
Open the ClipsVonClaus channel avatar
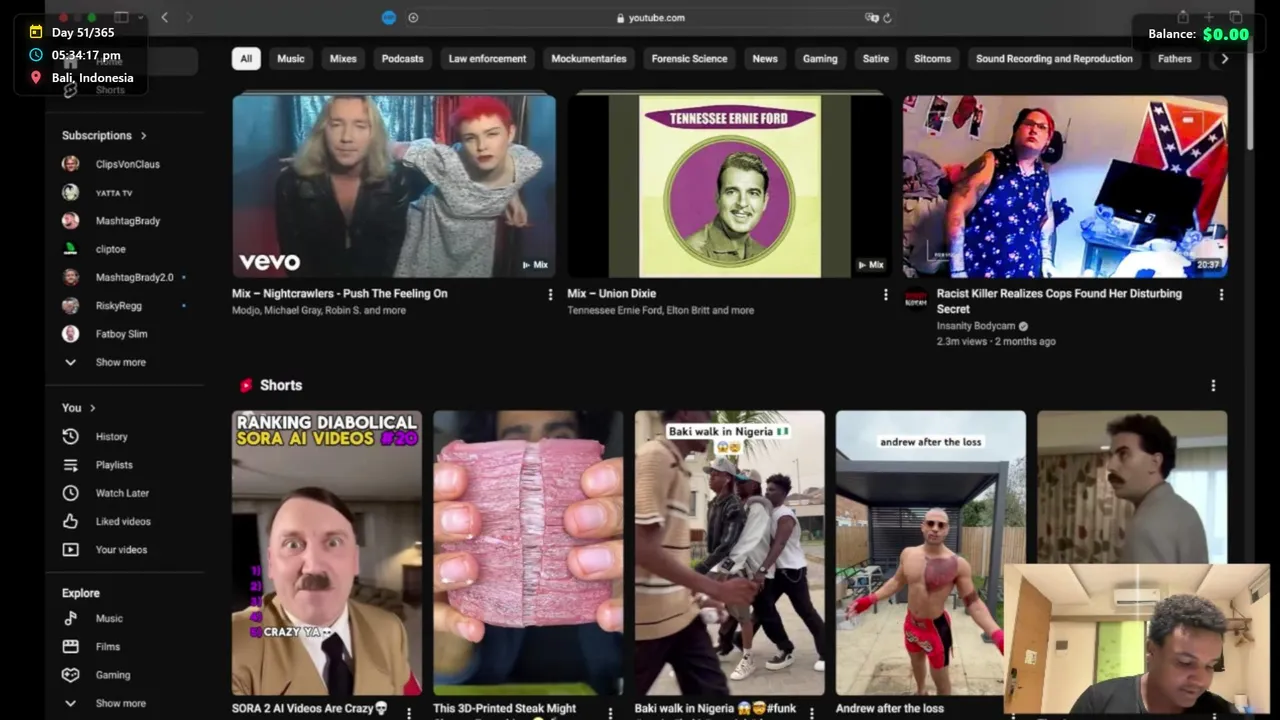70,164
